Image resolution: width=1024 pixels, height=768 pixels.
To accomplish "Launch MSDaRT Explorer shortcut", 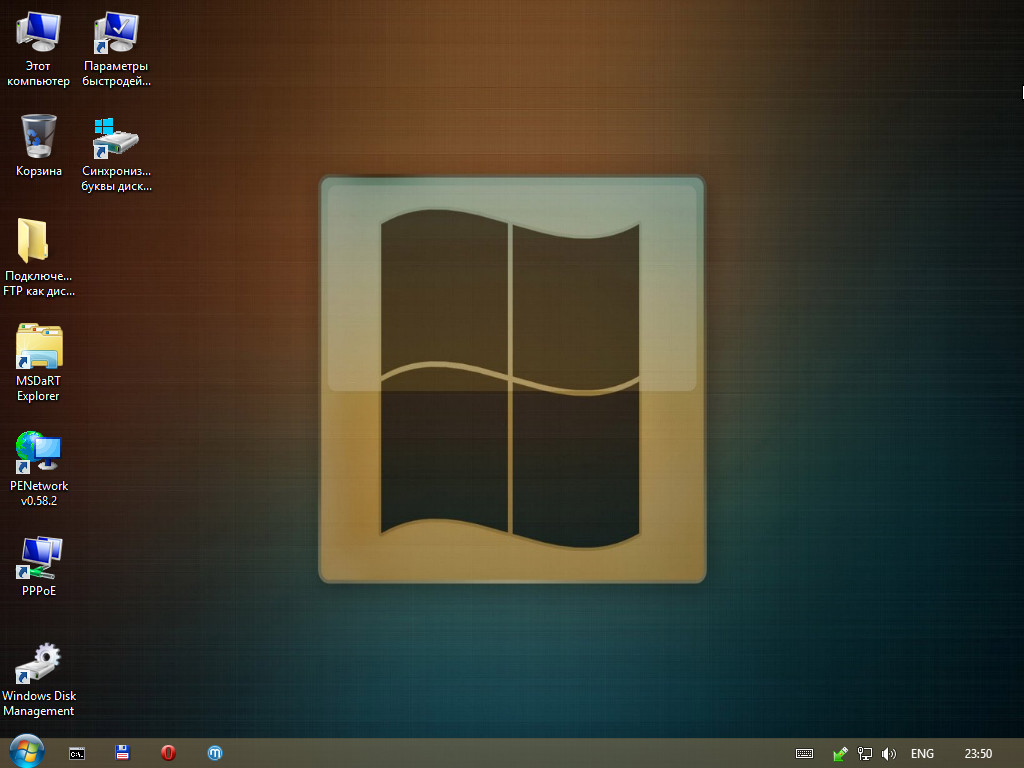I will click(38, 347).
